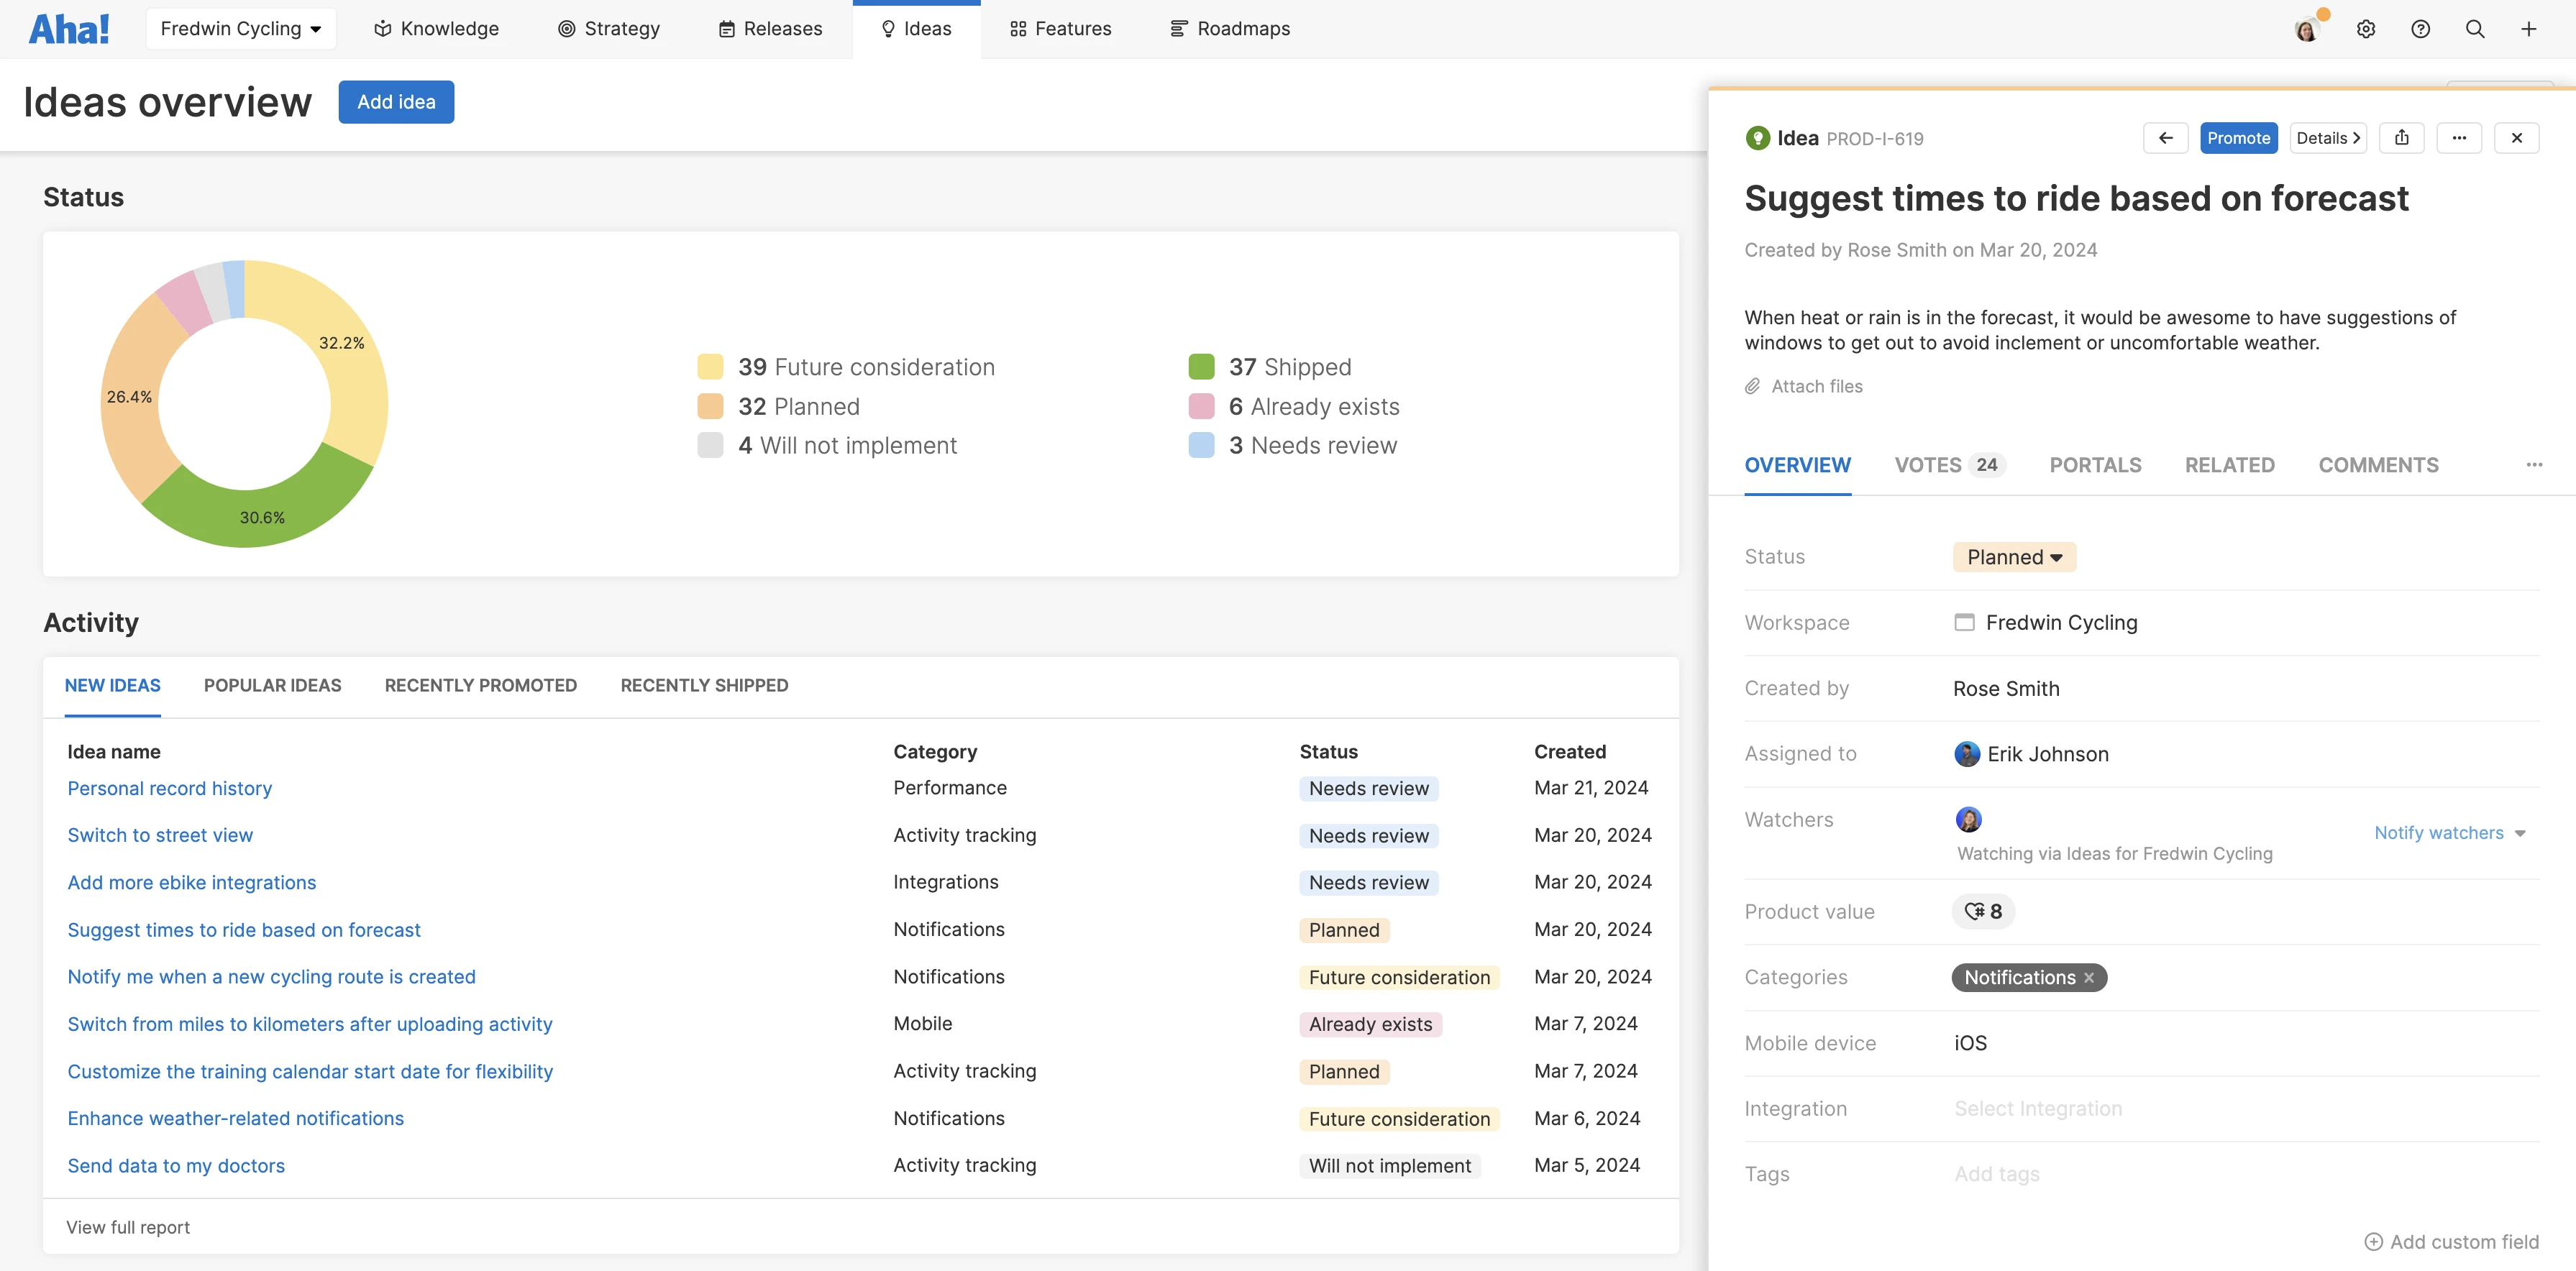Open the Personal record history idea

[169, 788]
